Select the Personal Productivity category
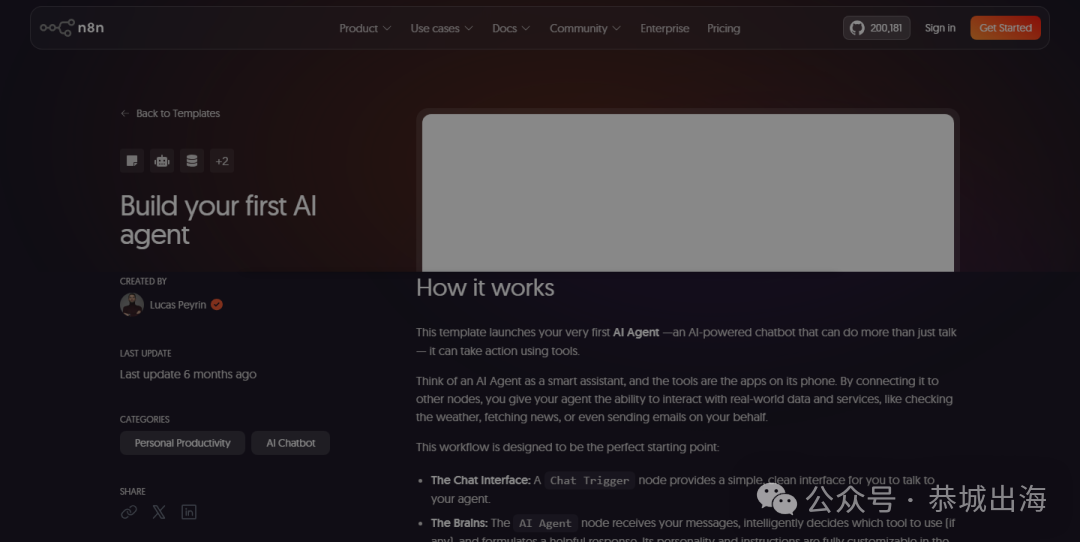The height and width of the screenshot is (542, 1080). point(183,443)
